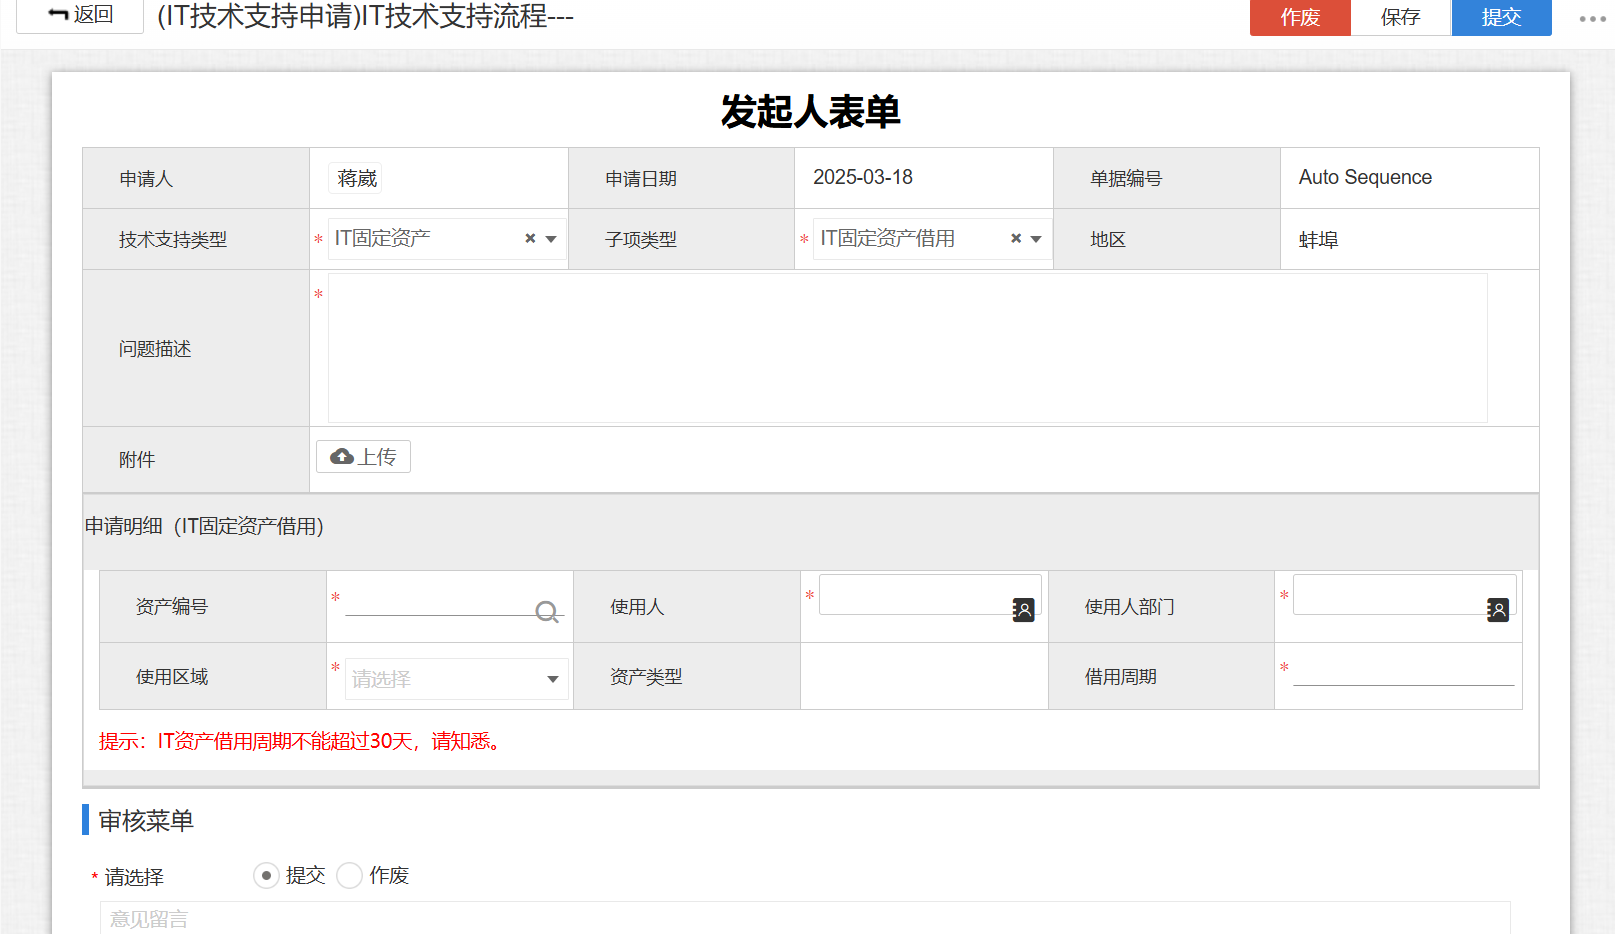Clear the IT固定资产借用 sub-item selection x icon
Viewport: 1615px width, 934px height.
point(1016,239)
